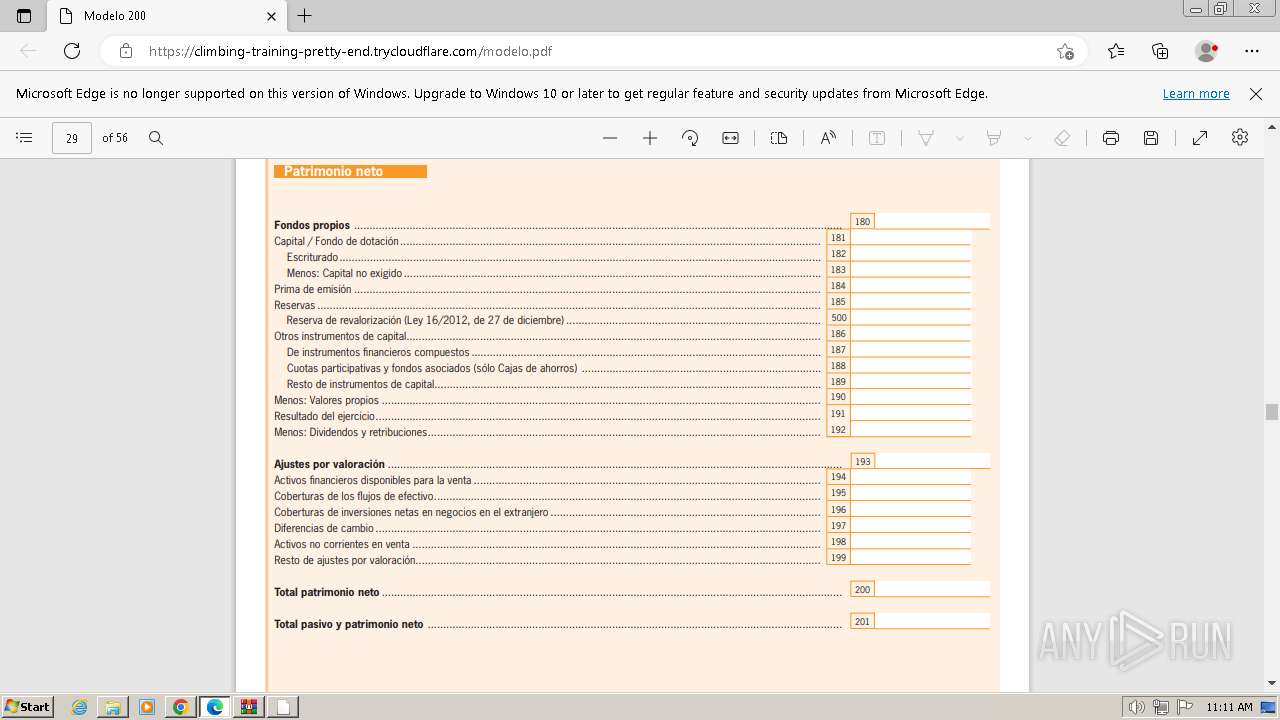This screenshot has height=720, width=1280.
Task: Select the Draw pen tool
Action: (x=926, y=138)
